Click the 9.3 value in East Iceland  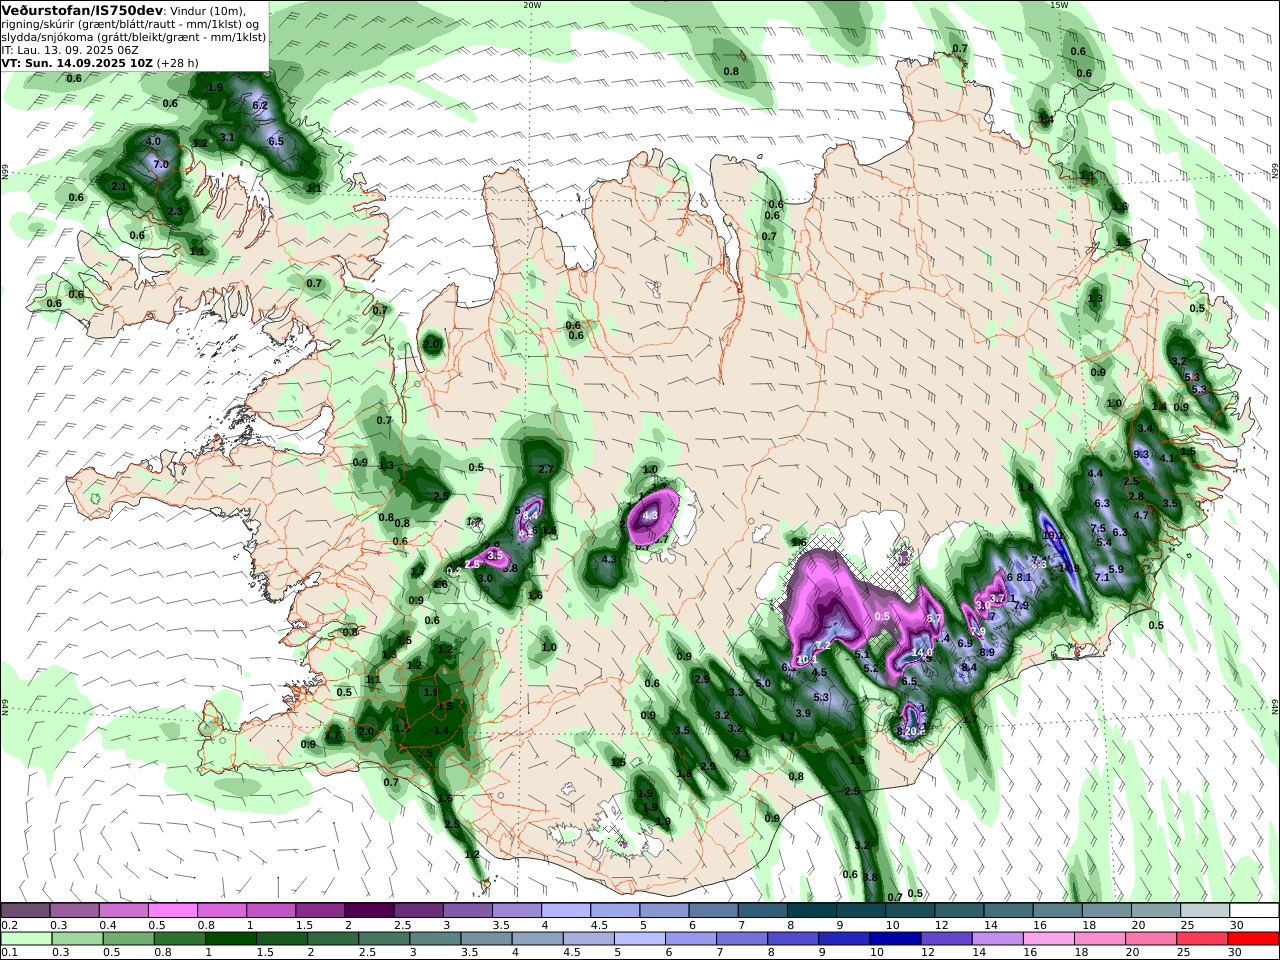pyautogui.click(x=1141, y=454)
